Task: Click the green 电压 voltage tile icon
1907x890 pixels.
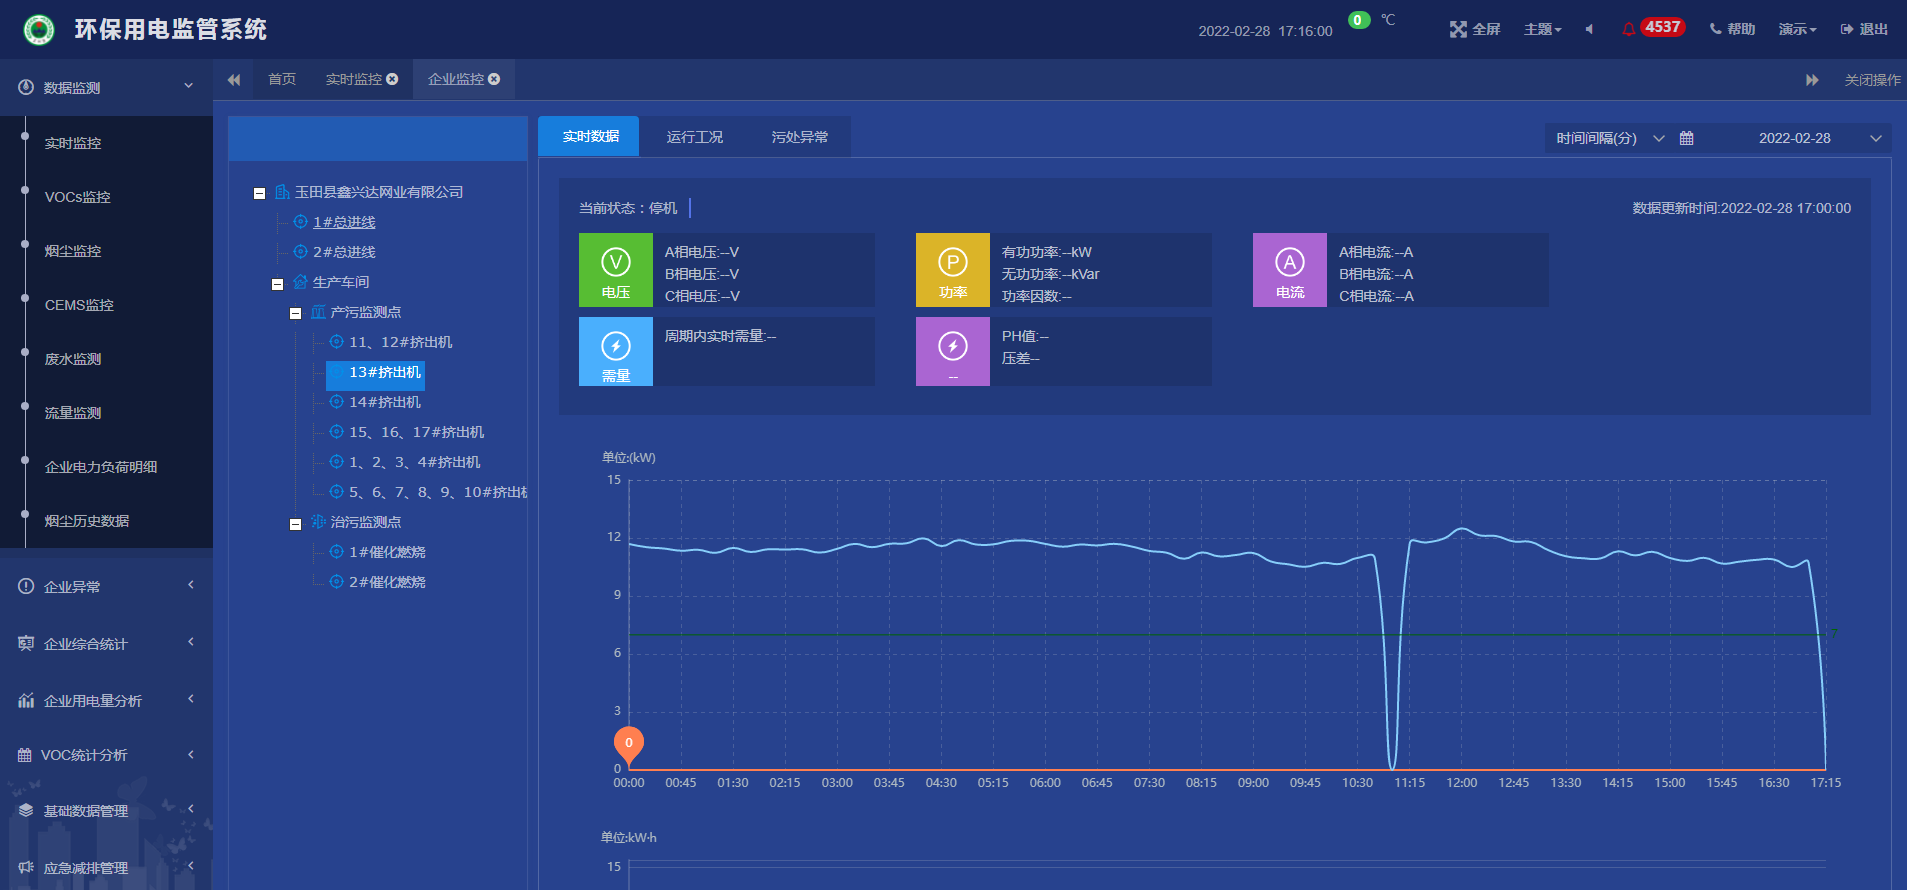Action: [615, 270]
